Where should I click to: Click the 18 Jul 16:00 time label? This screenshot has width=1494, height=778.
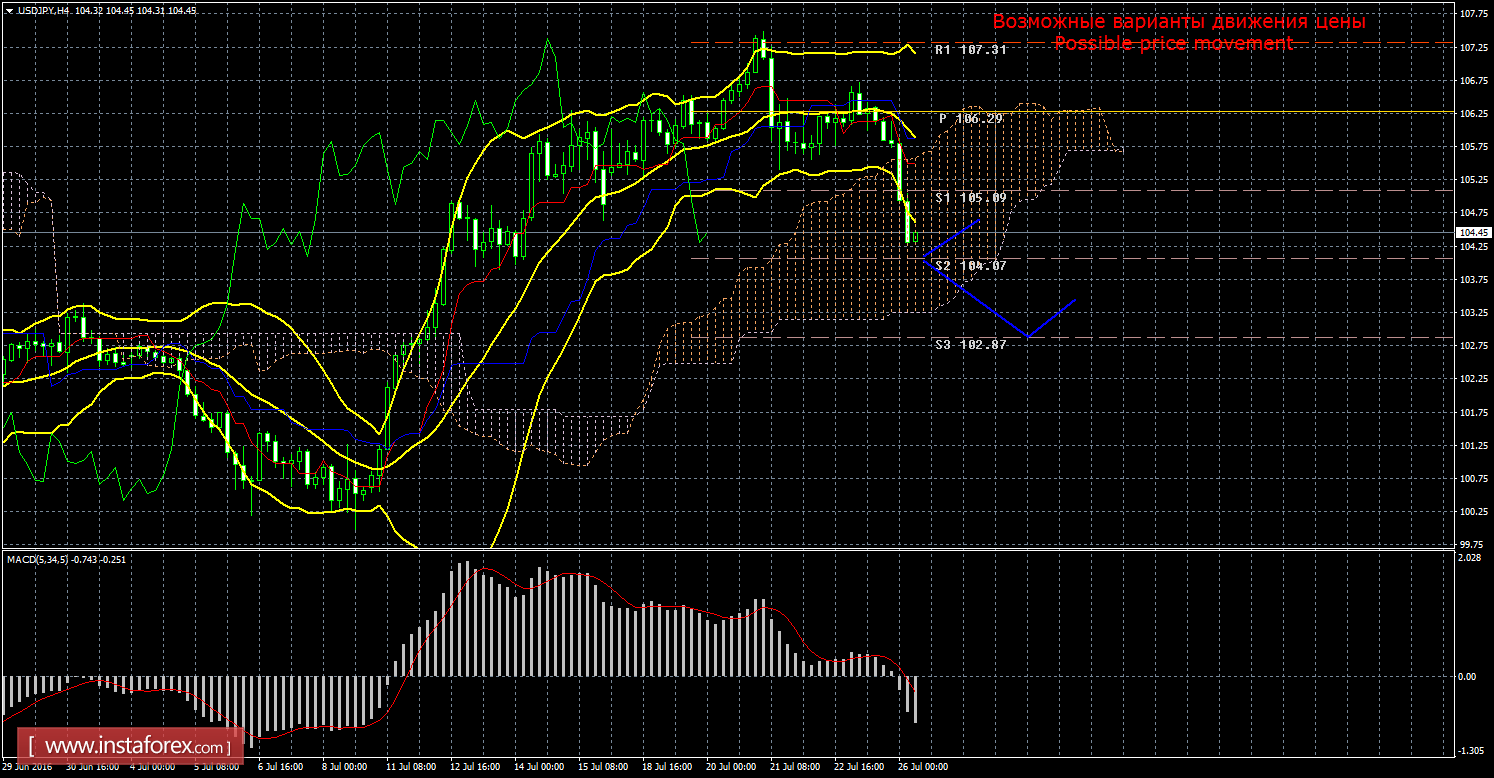[665, 768]
